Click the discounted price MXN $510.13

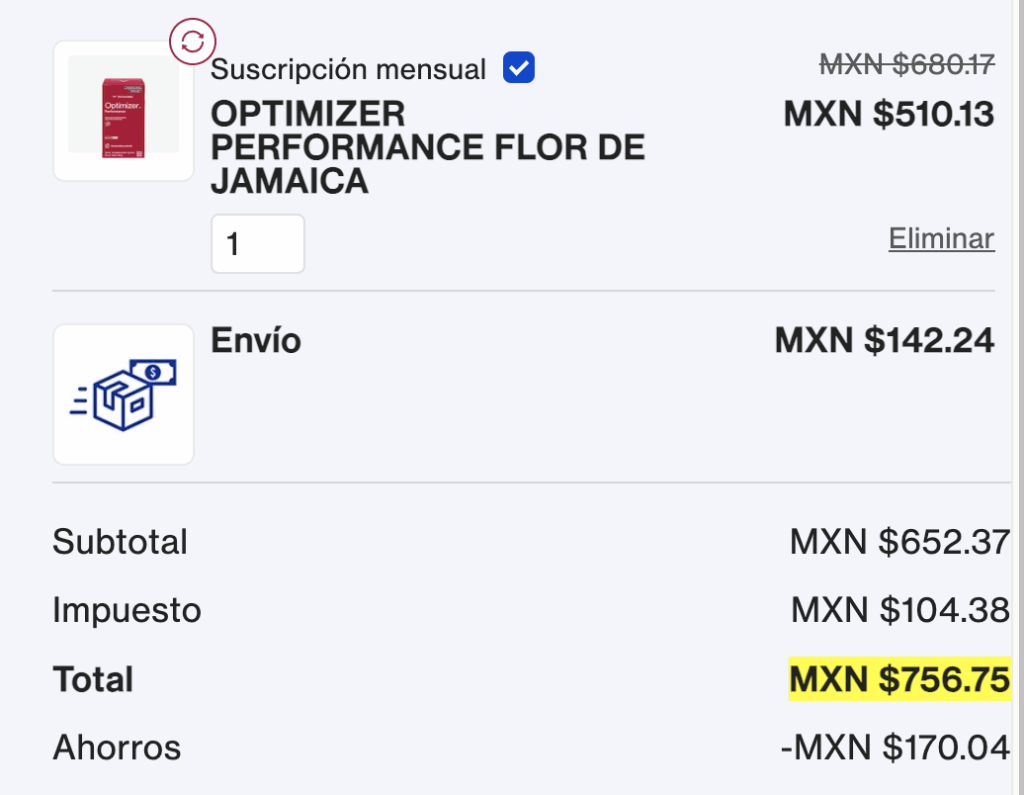pyautogui.click(x=889, y=114)
